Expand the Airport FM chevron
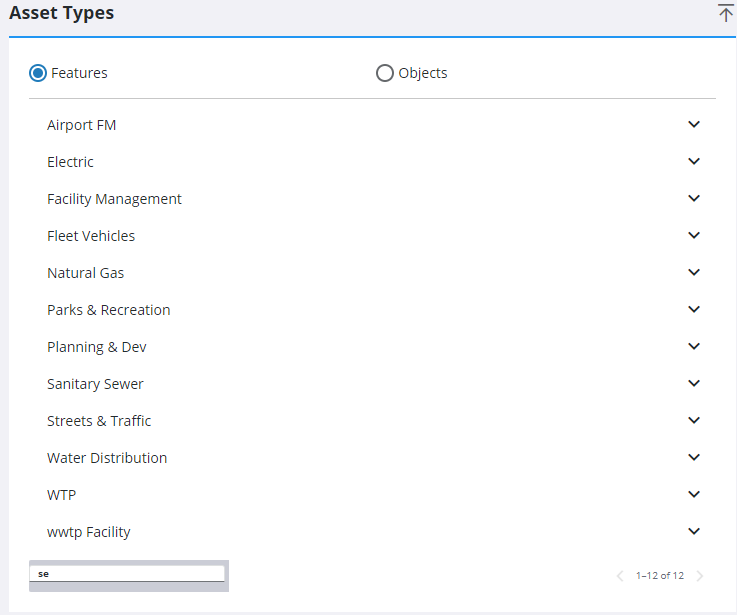Screen dimensions: 737x615 pos(694,125)
